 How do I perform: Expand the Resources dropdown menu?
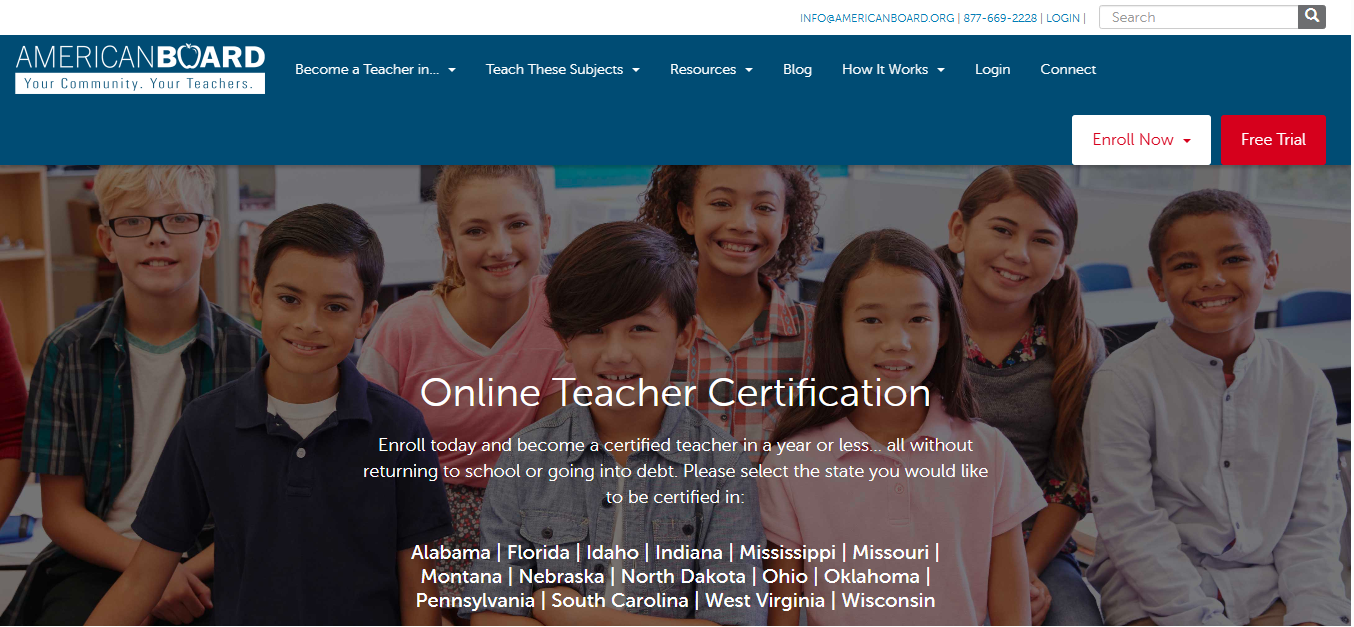pyautogui.click(x=711, y=69)
